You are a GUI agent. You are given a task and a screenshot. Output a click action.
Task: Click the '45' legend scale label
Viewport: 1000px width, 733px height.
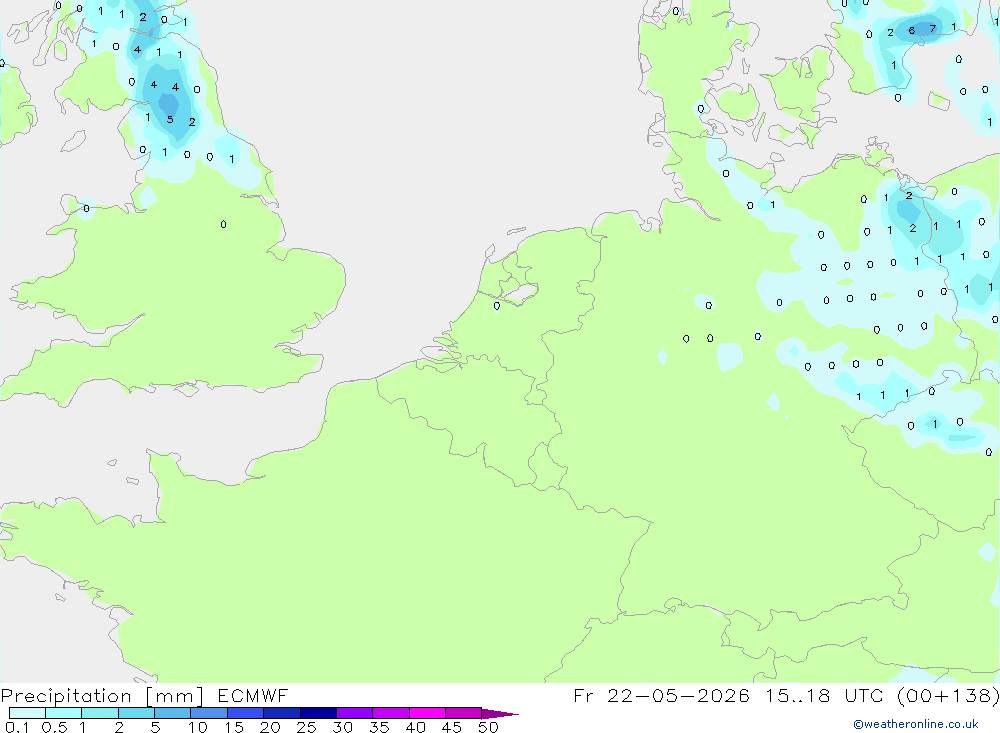(452, 727)
